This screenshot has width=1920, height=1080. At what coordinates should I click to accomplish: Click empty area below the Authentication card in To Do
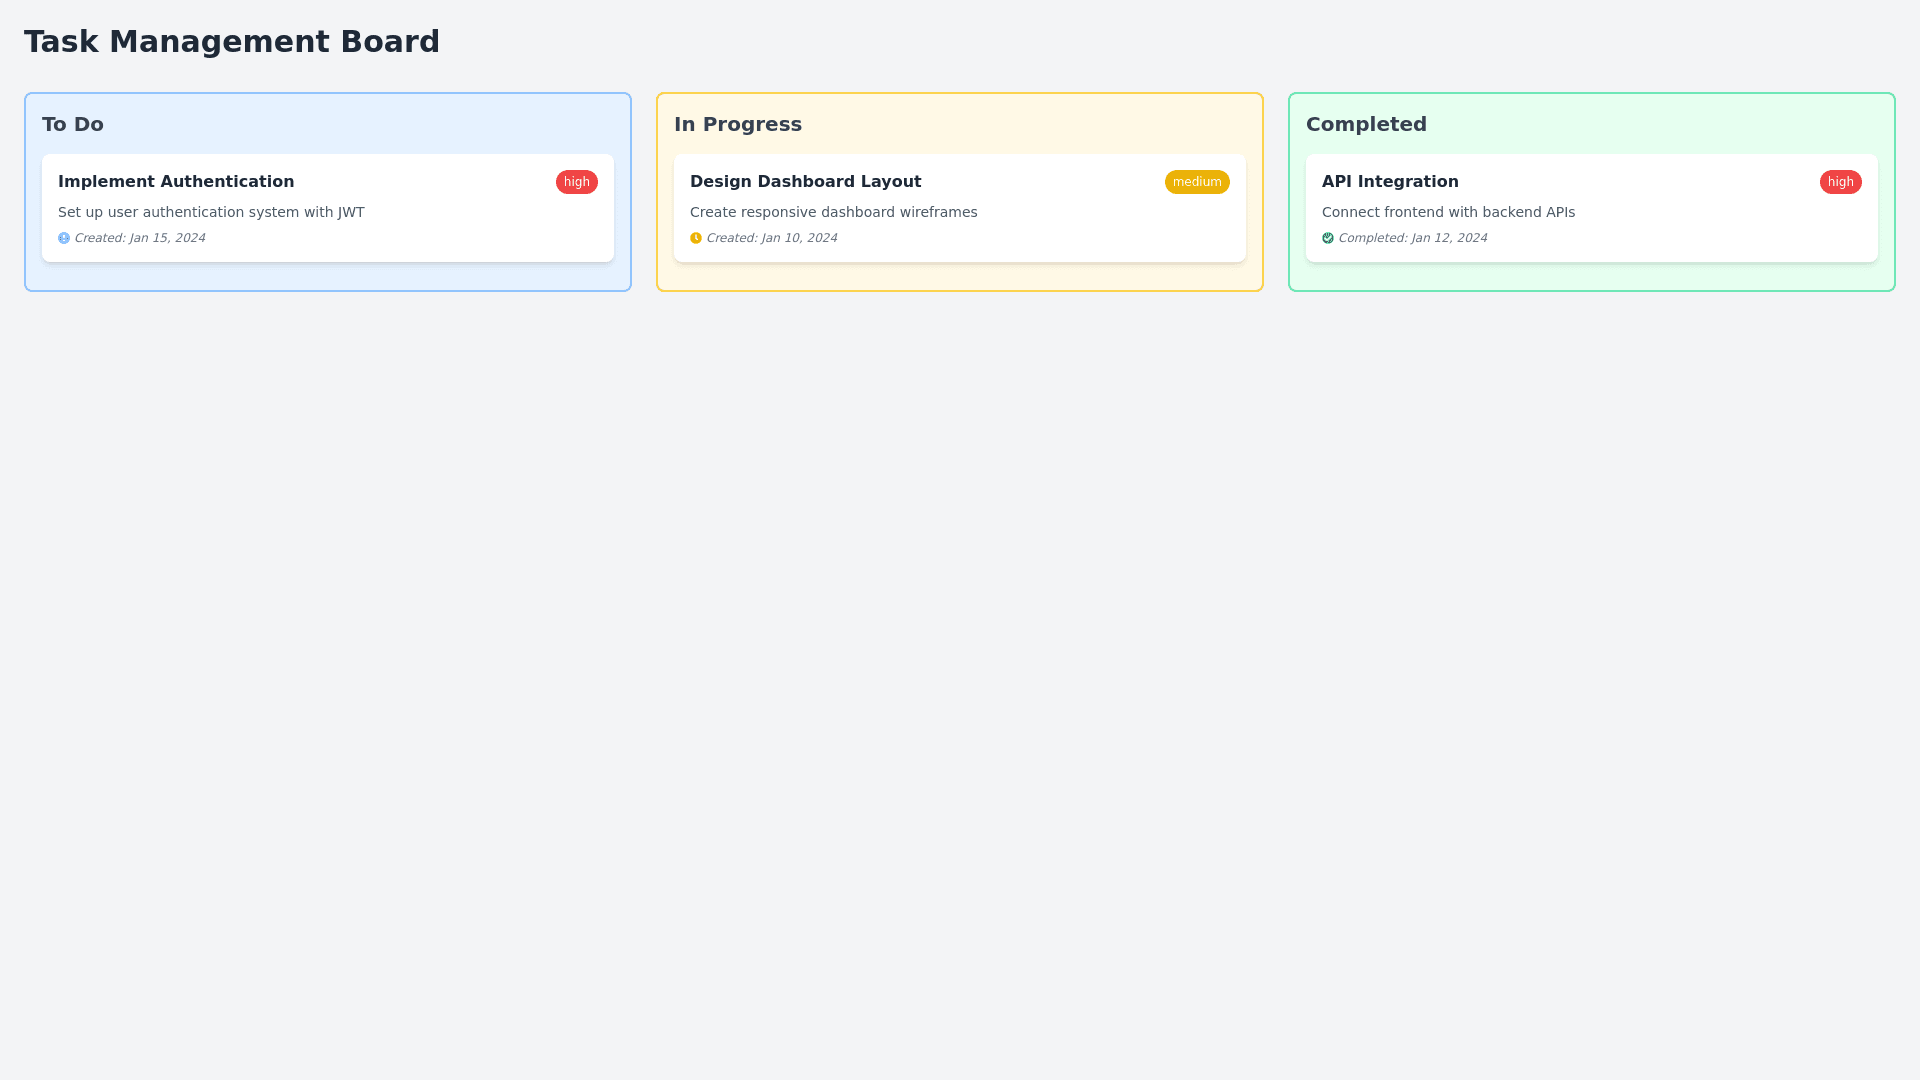tap(328, 277)
